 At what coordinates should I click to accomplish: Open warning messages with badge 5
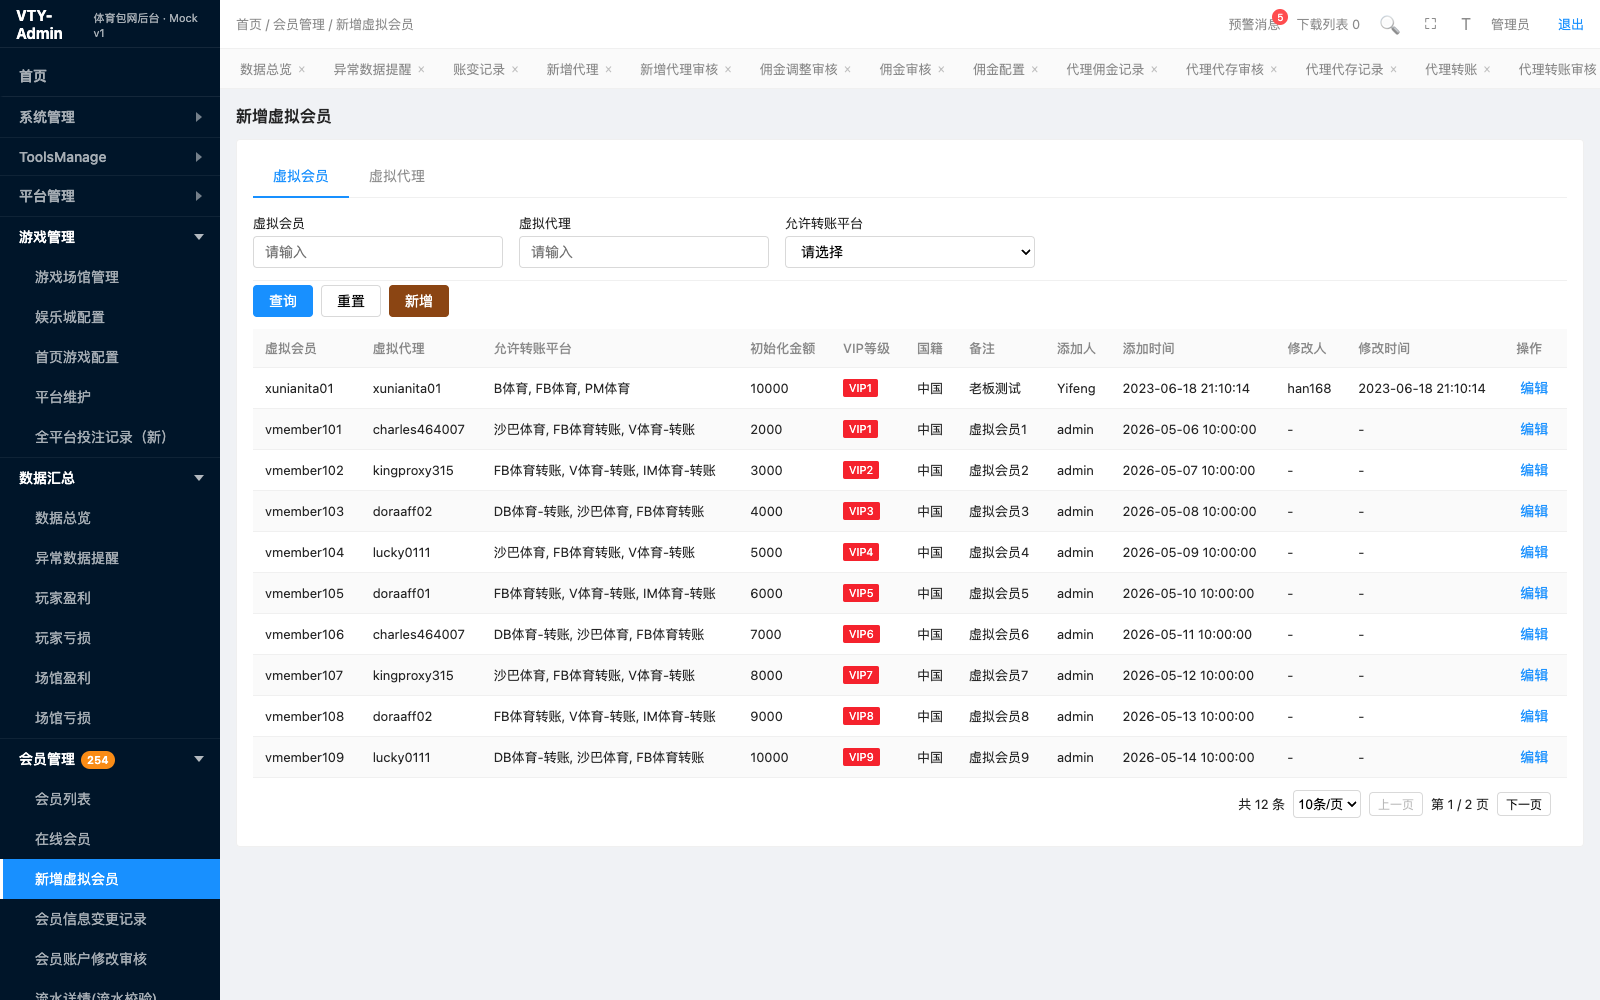(x=1254, y=24)
